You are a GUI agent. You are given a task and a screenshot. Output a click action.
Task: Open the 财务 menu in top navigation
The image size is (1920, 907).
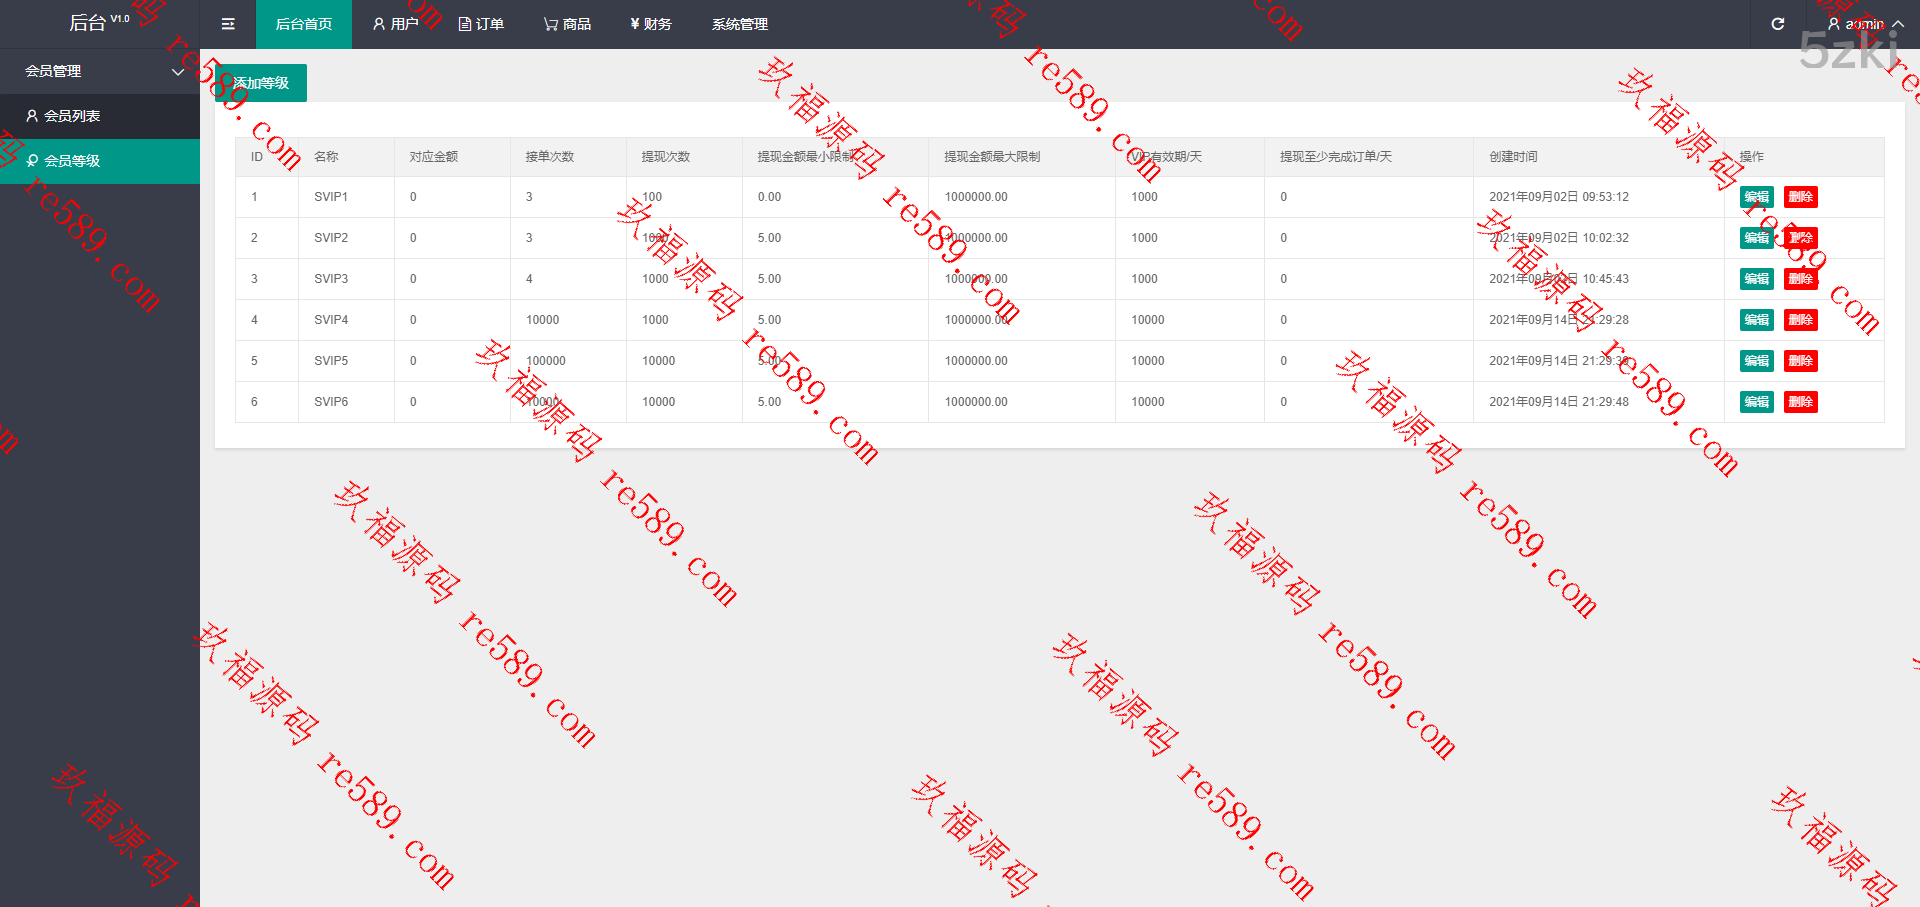651,24
